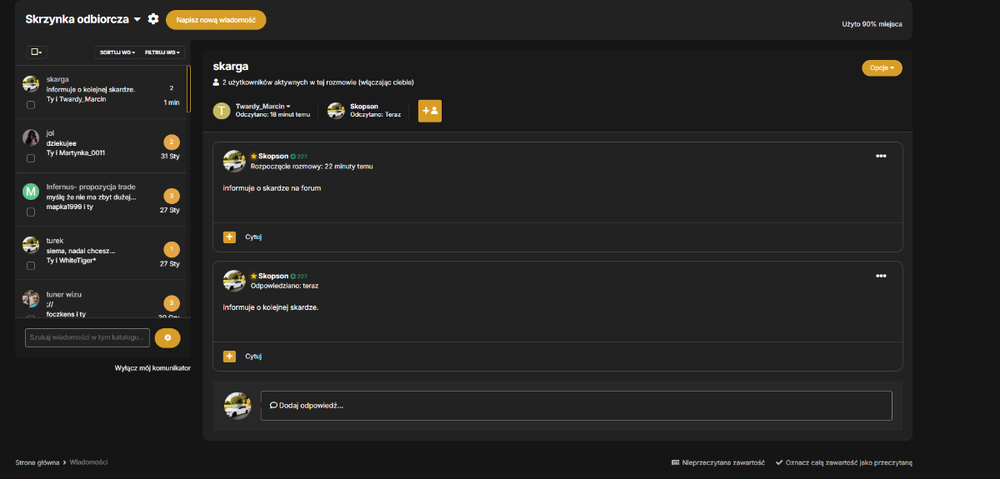This screenshot has height=479, width=1000.
Task: Tick the checkbox for the jol conversation
Action: 31,158
